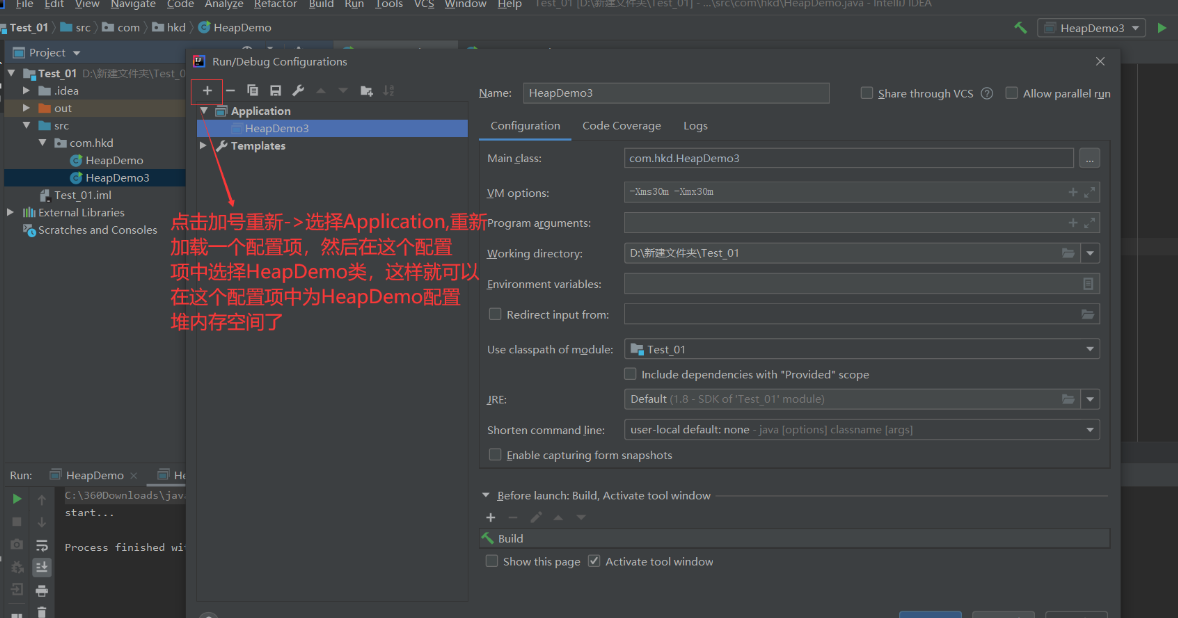Select HeapDemo tab in Run panel
Screen dimensions: 1178x618
(x=94, y=475)
